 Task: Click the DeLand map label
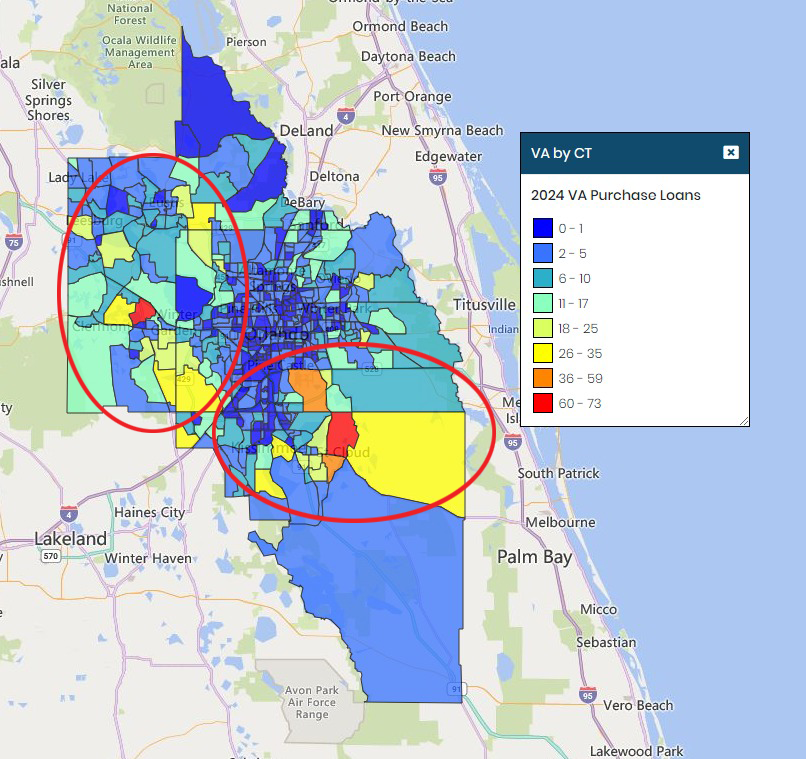[306, 131]
